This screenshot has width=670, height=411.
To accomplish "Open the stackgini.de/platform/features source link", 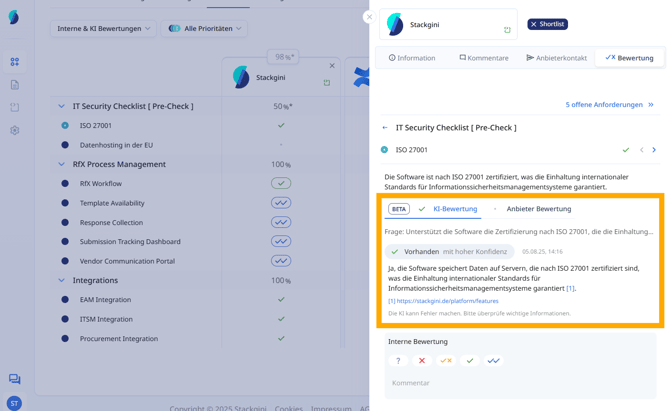I will click(x=446, y=301).
